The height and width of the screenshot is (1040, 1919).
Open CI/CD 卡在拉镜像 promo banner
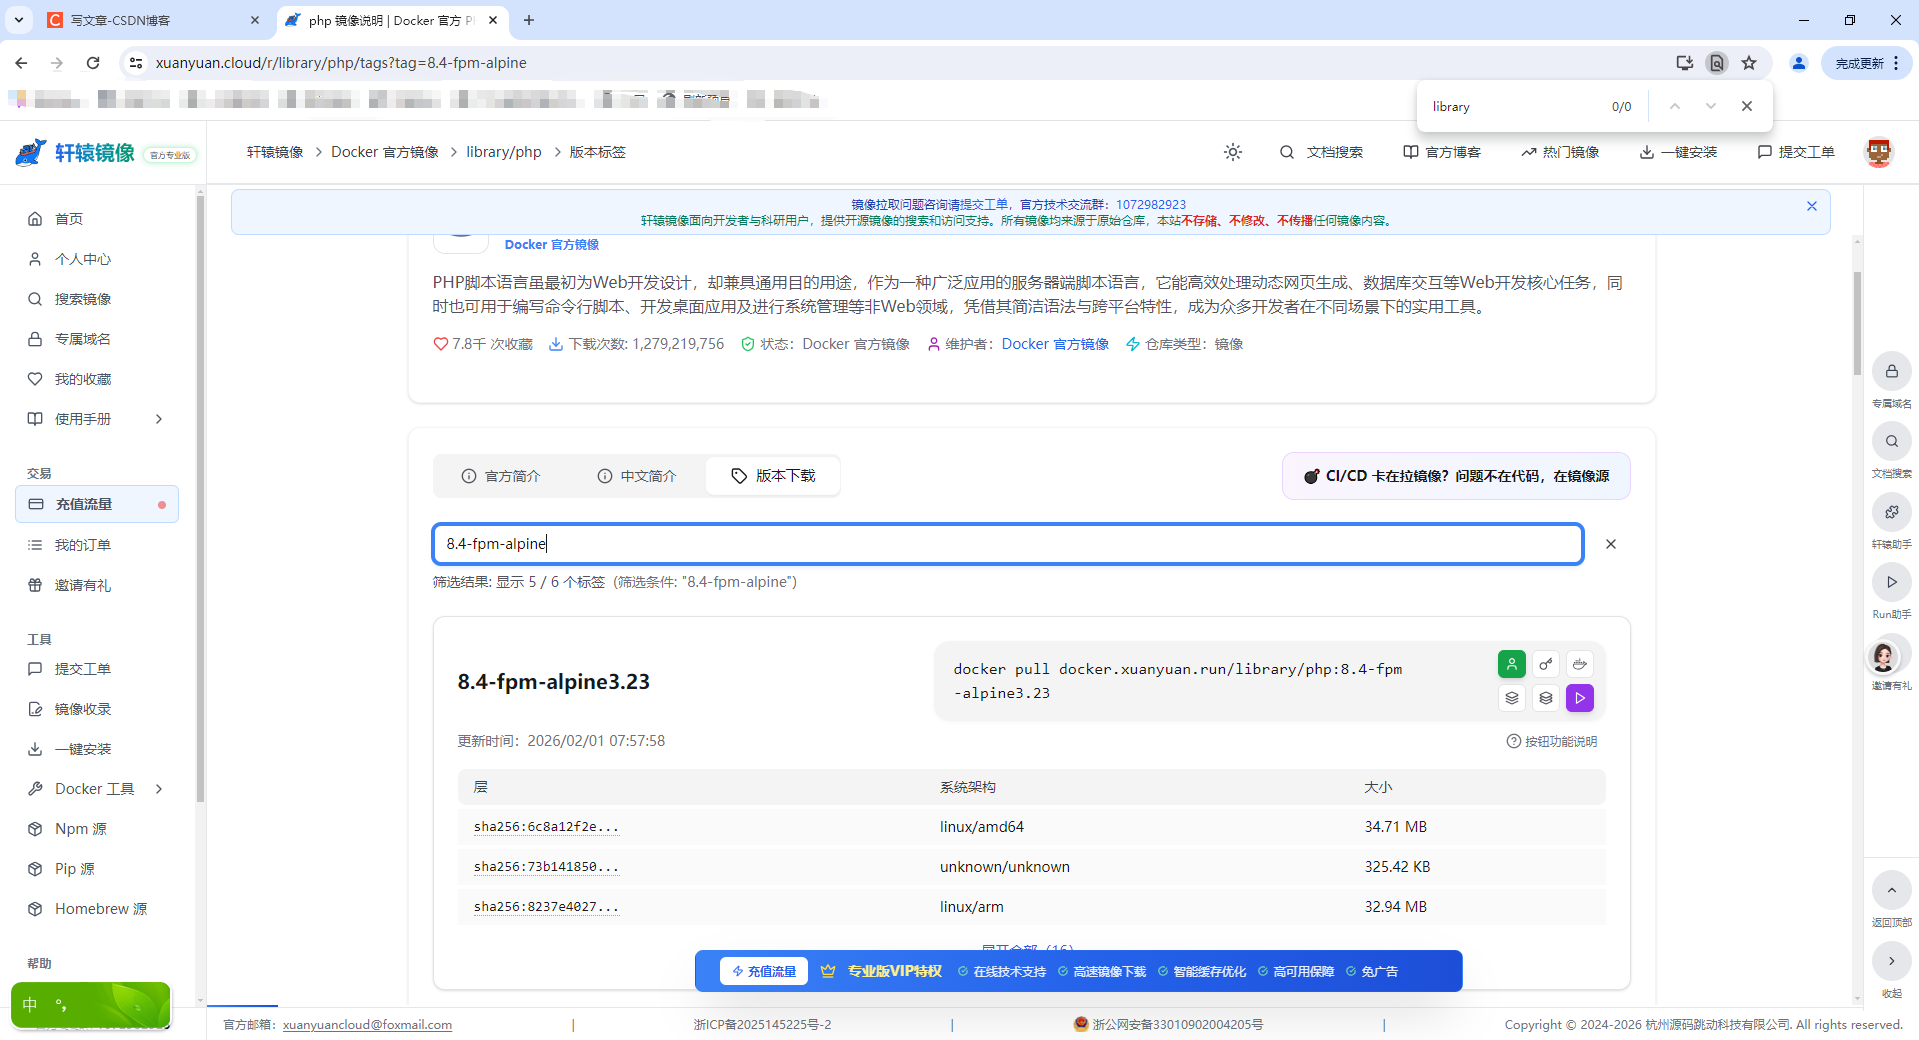coord(1456,476)
